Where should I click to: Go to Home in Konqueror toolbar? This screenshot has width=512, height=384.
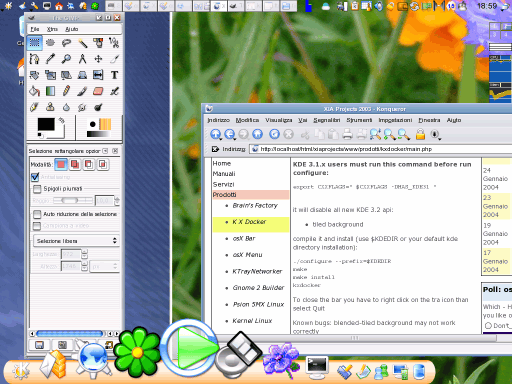click(257, 134)
